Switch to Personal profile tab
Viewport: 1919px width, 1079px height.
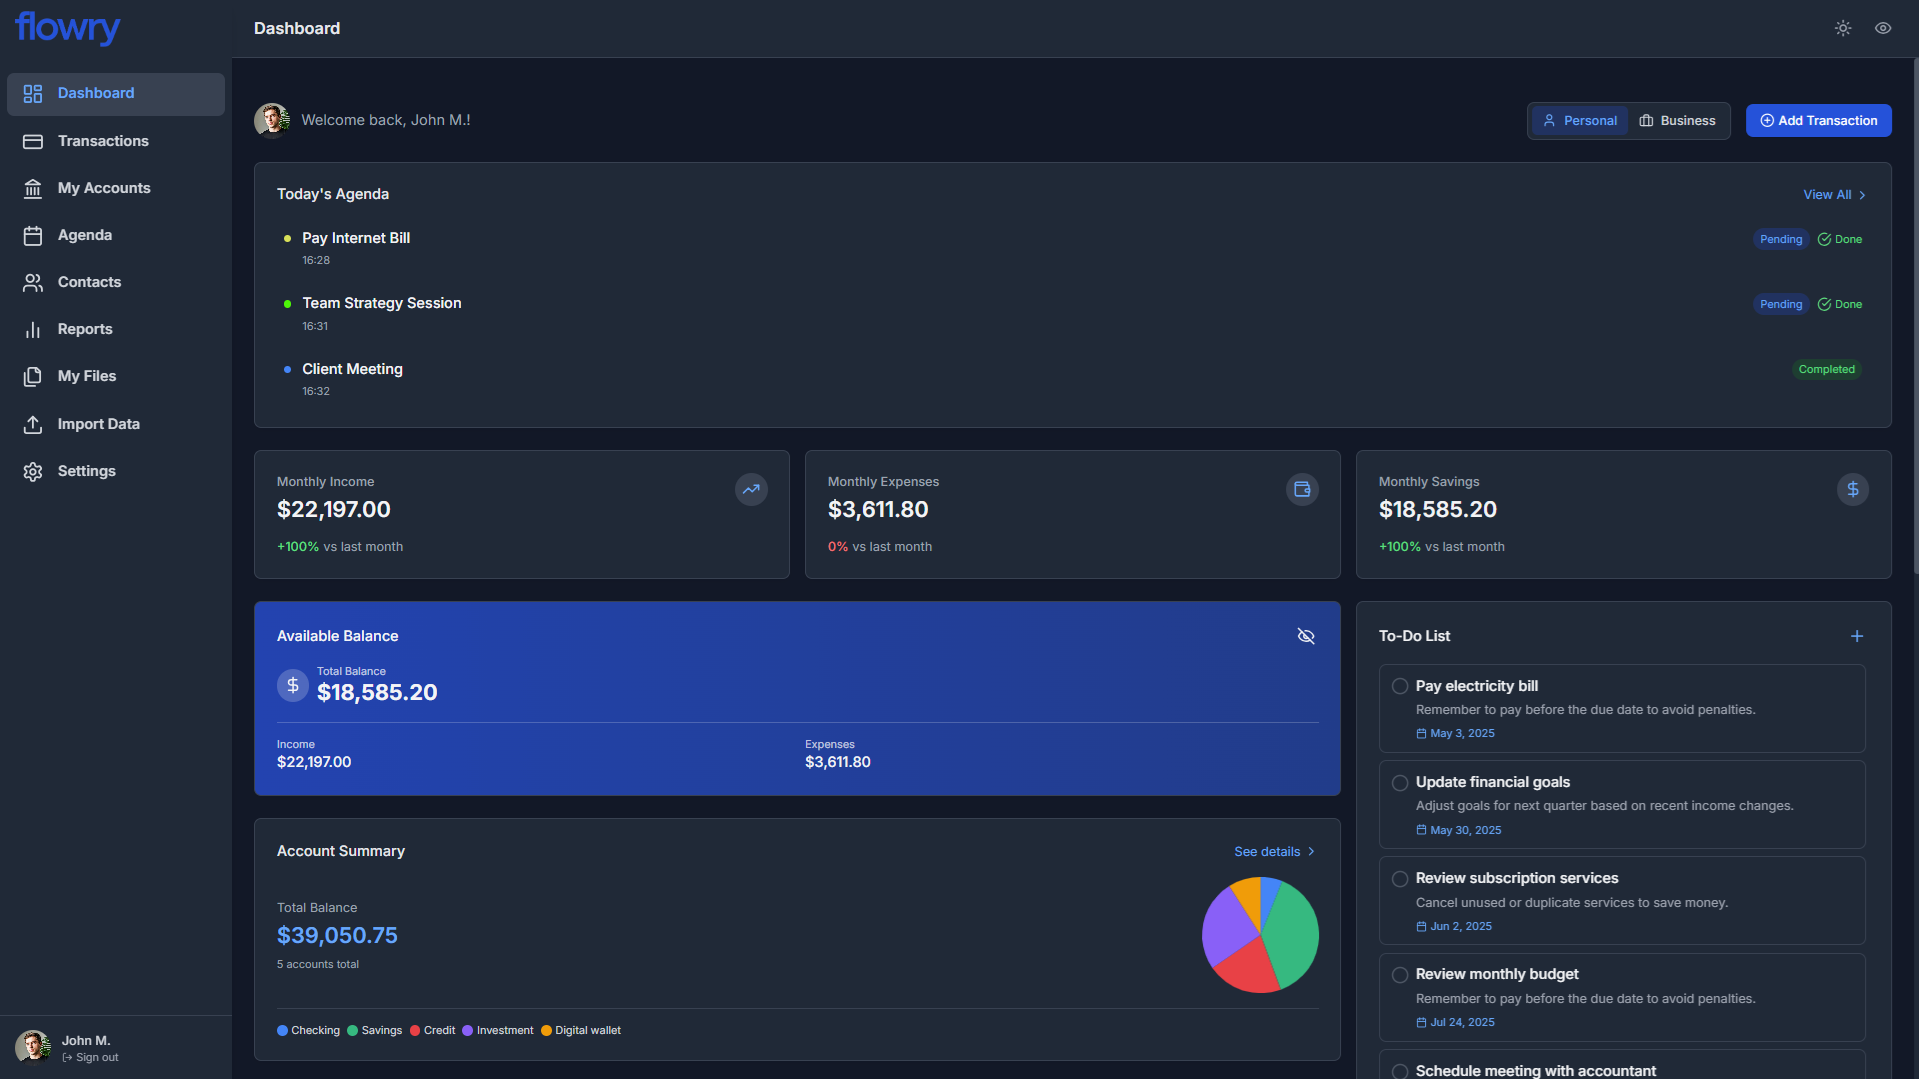click(1580, 121)
